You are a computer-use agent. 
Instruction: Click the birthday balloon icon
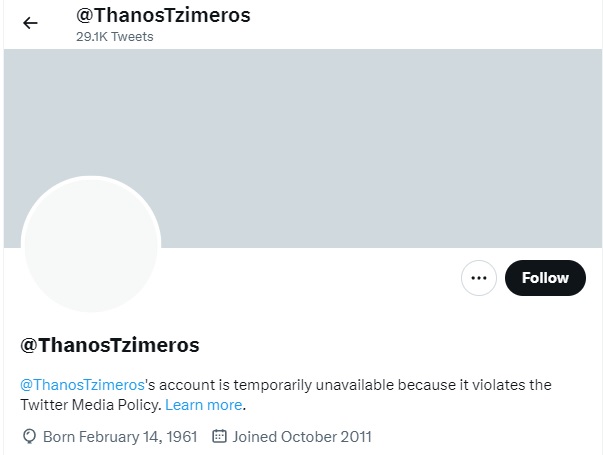29,437
